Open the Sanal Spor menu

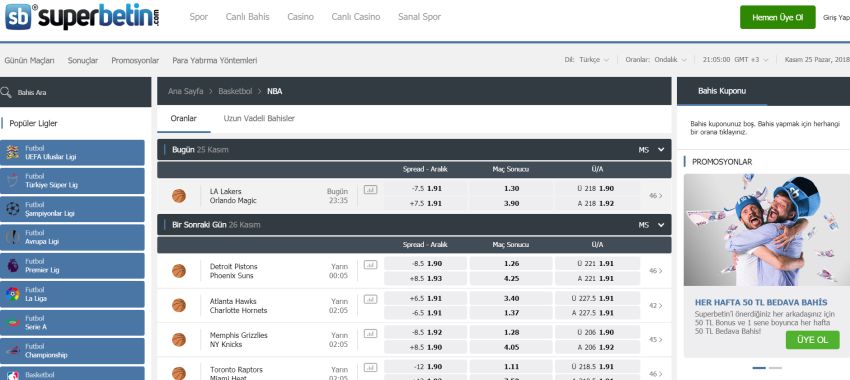(x=420, y=17)
